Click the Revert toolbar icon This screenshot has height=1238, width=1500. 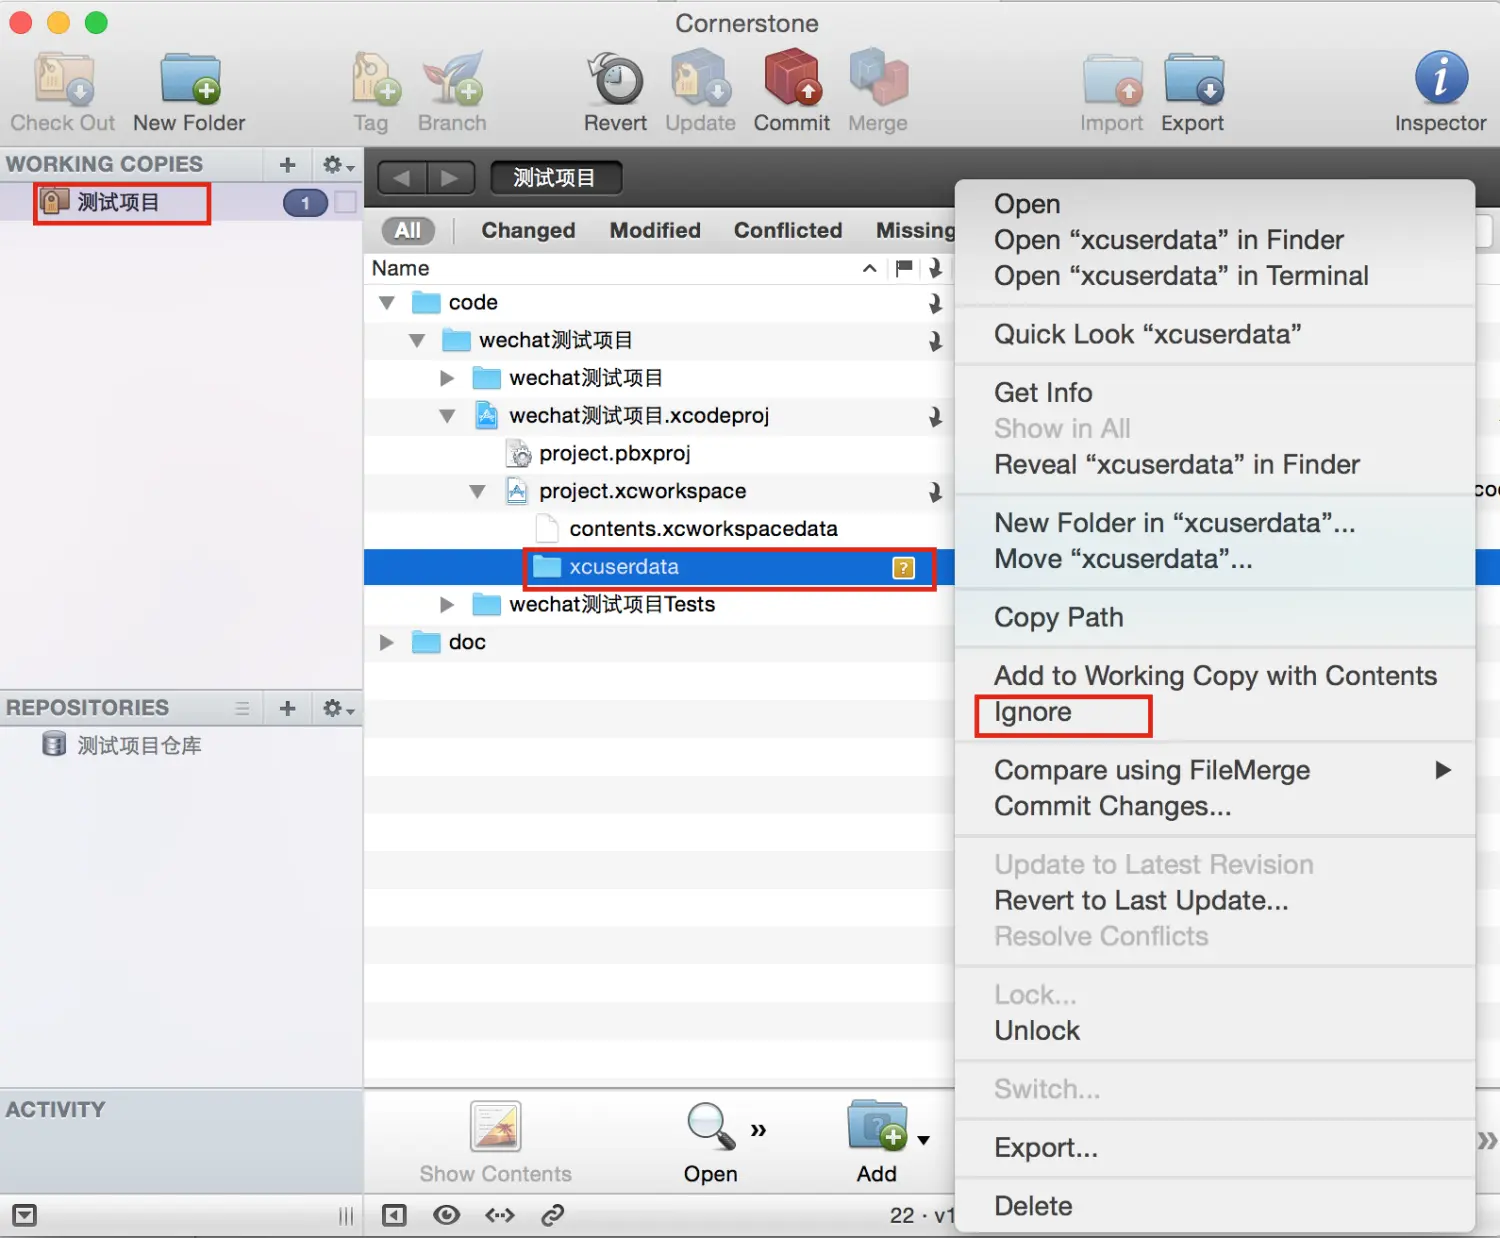click(616, 79)
